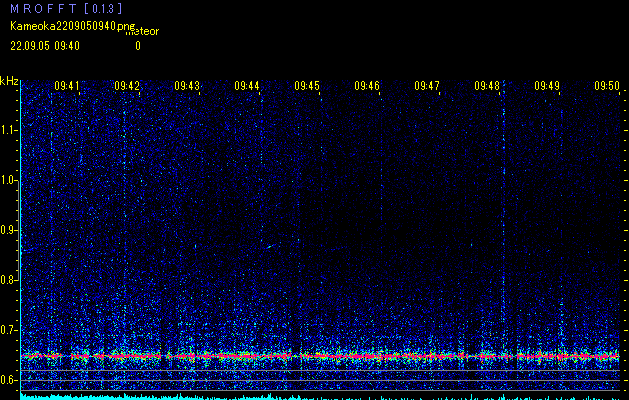
Task: Select the Kameoka2209050940.png filename
Action: [71, 26]
